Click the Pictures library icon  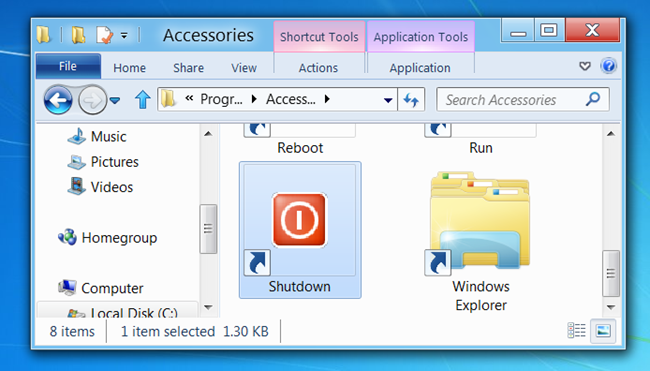coord(77,162)
